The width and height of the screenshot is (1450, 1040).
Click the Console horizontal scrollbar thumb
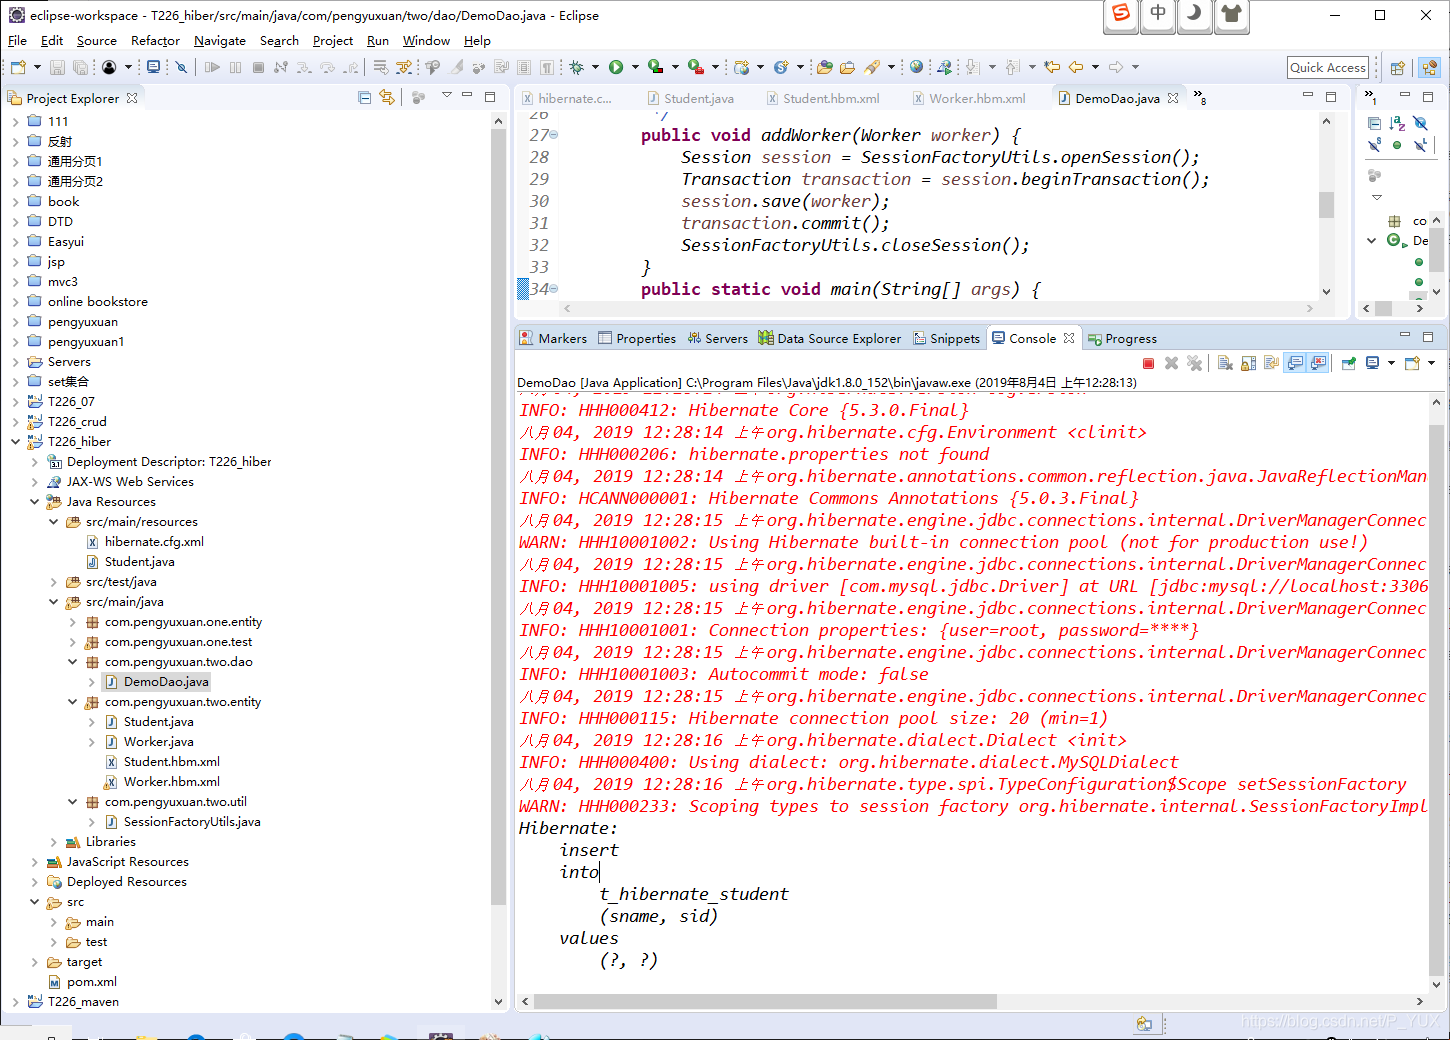(x=765, y=1001)
